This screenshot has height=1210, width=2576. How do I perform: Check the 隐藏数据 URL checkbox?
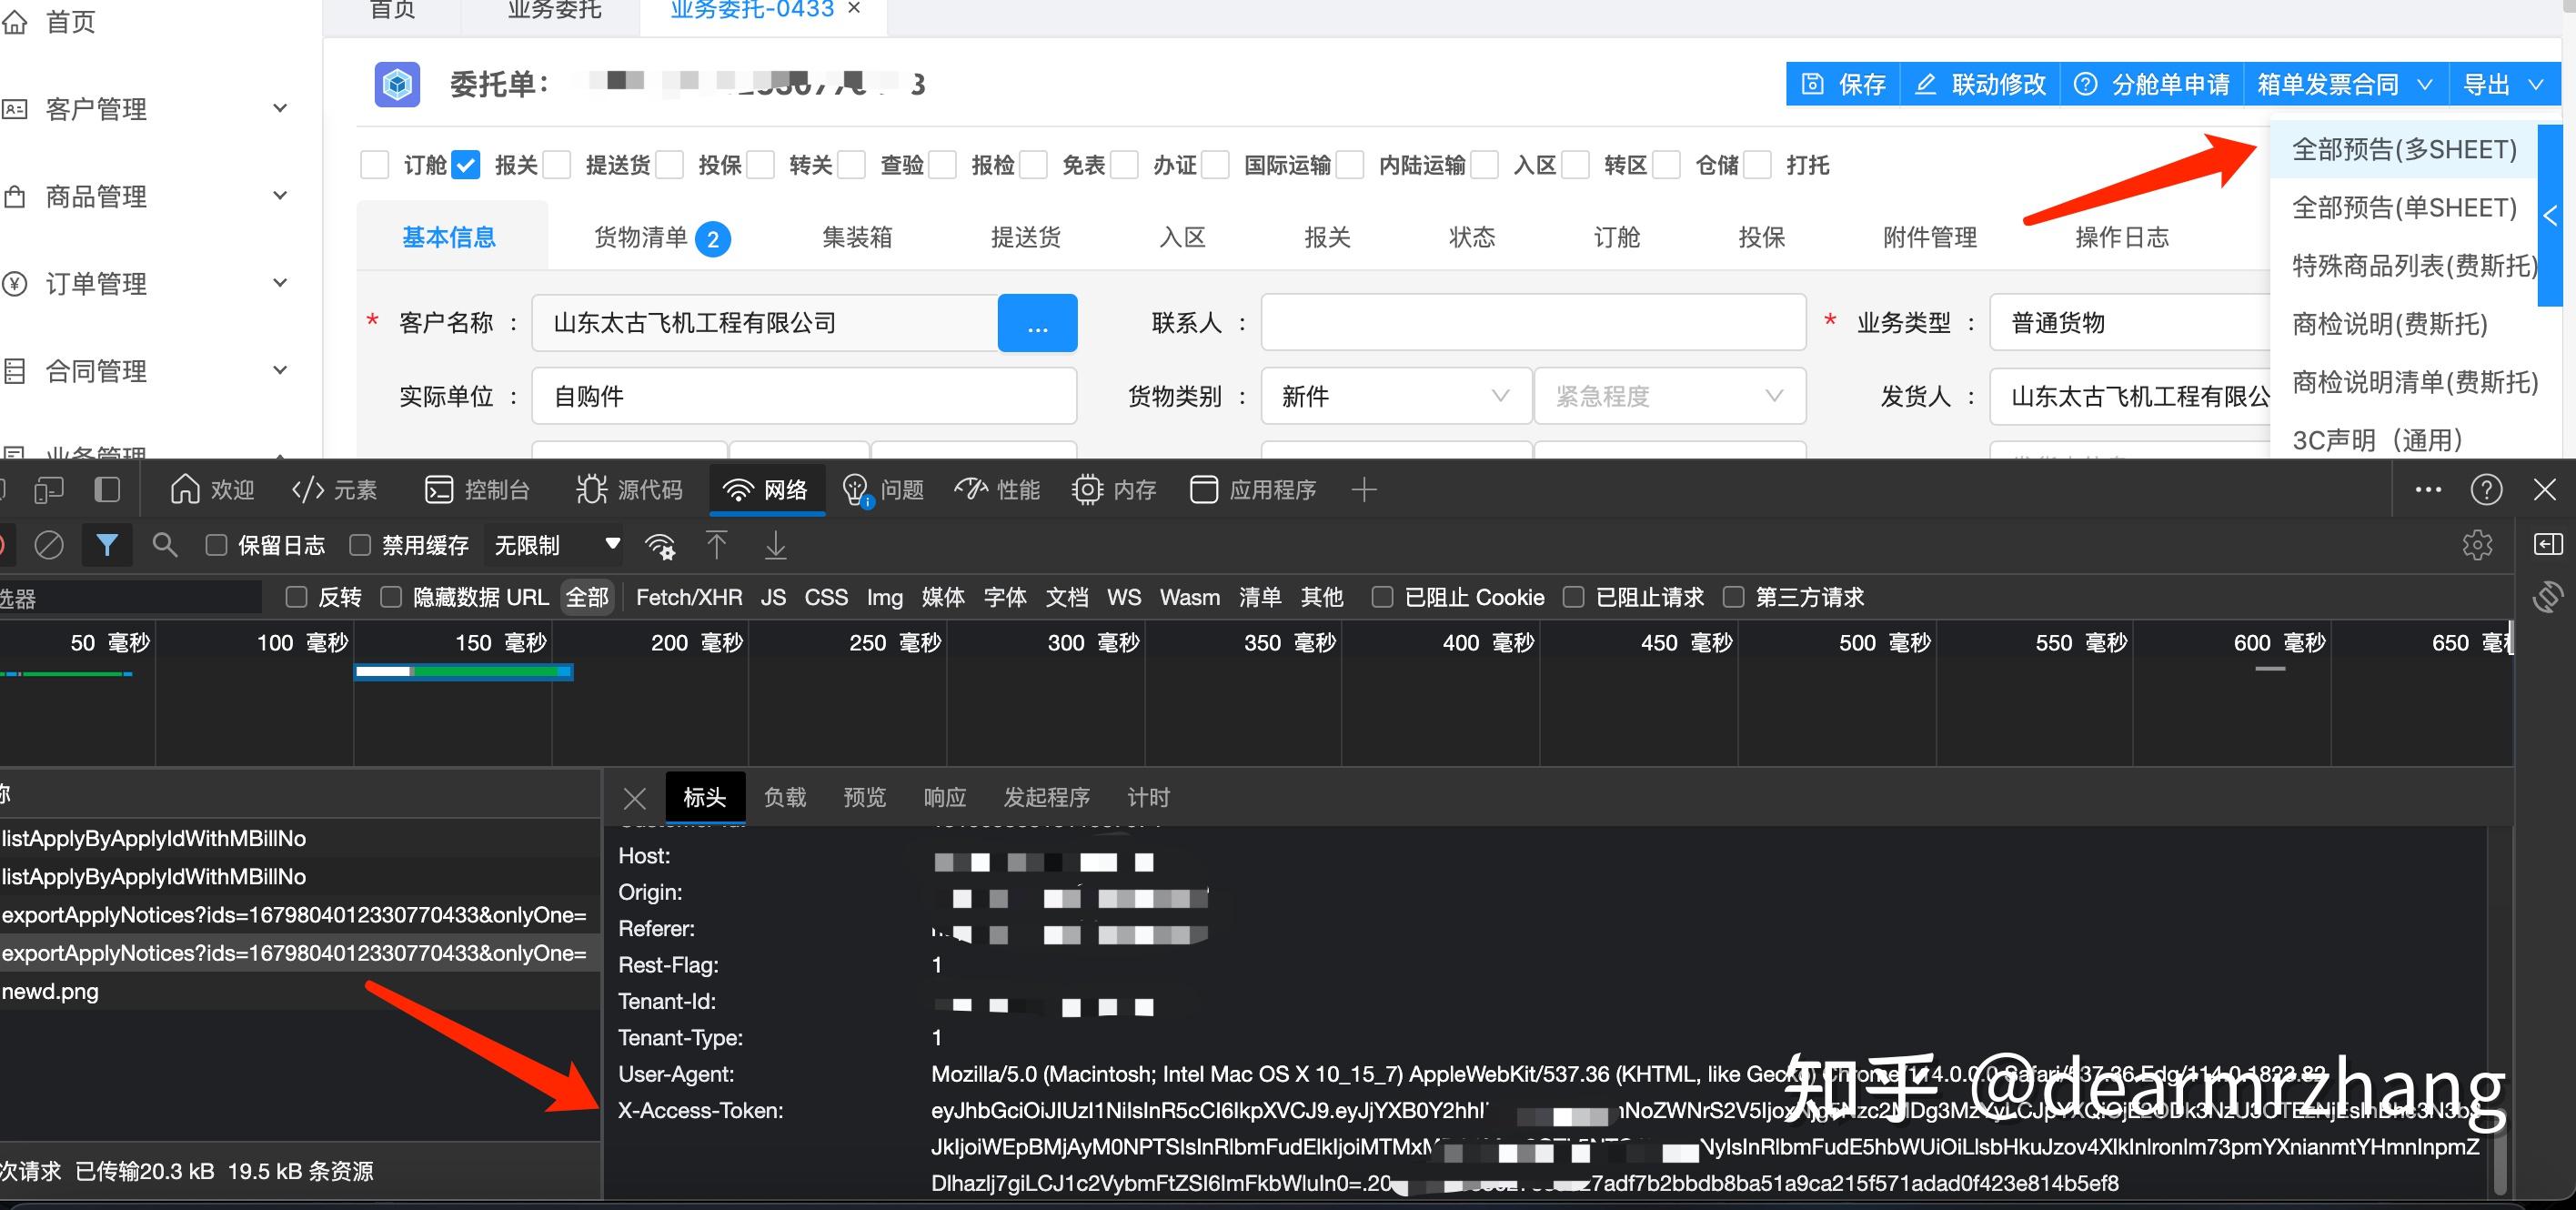click(391, 597)
